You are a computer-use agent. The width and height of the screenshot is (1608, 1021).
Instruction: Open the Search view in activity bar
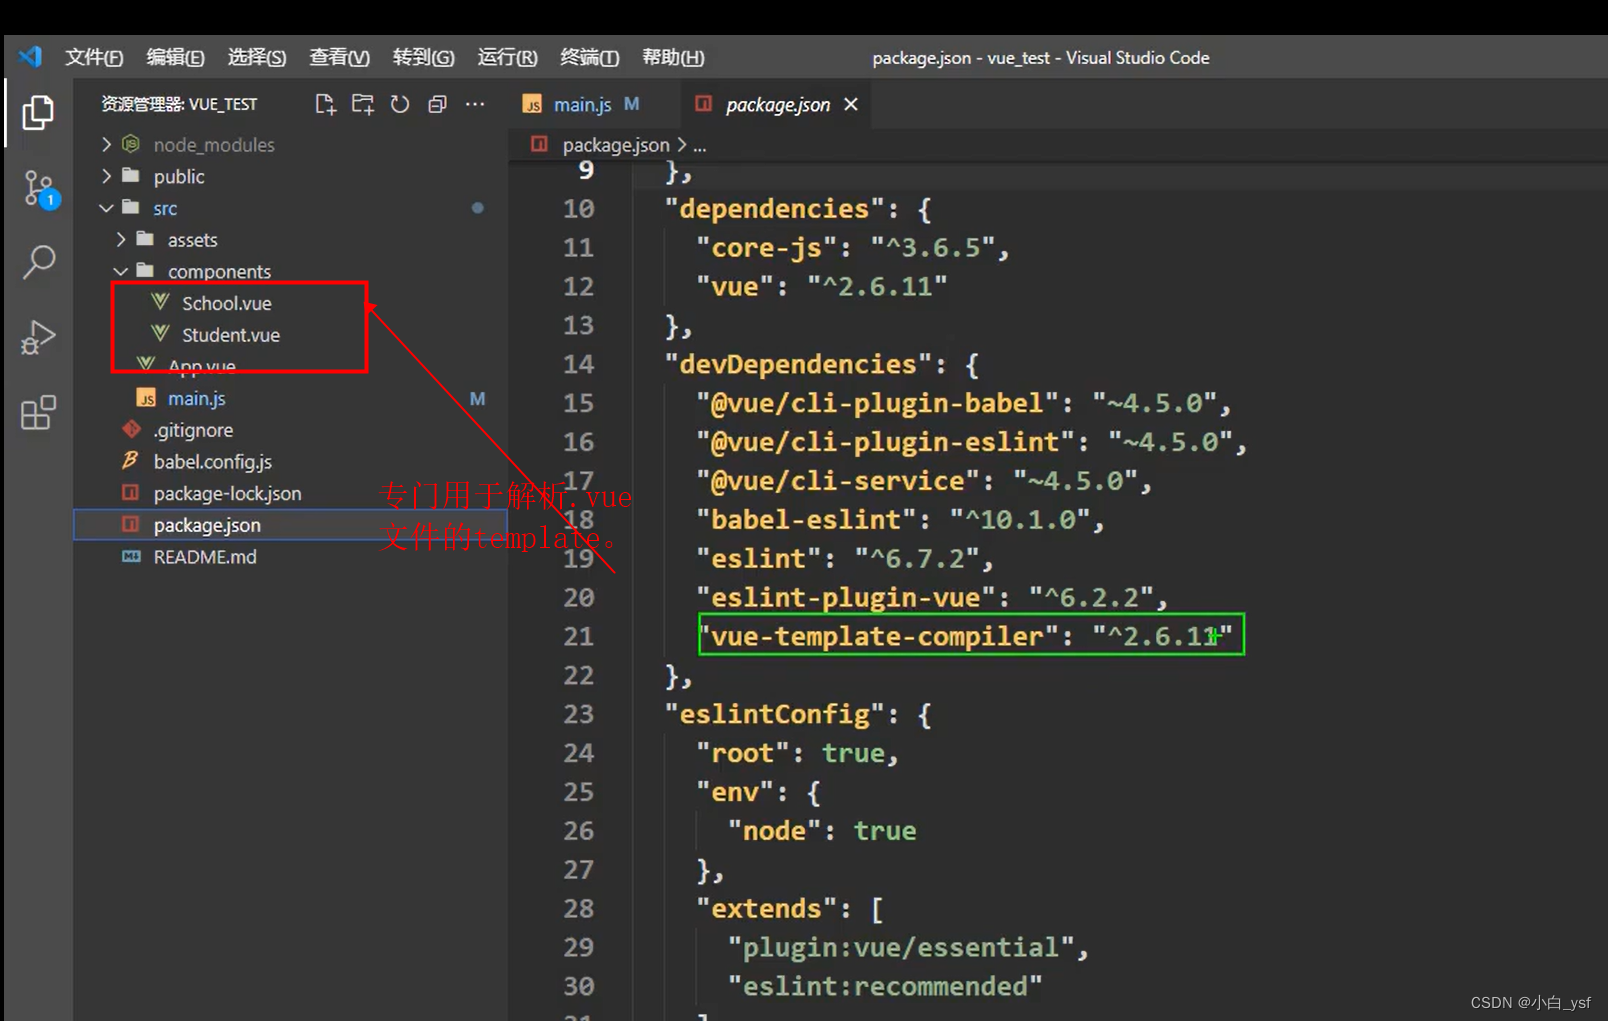pos(38,262)
